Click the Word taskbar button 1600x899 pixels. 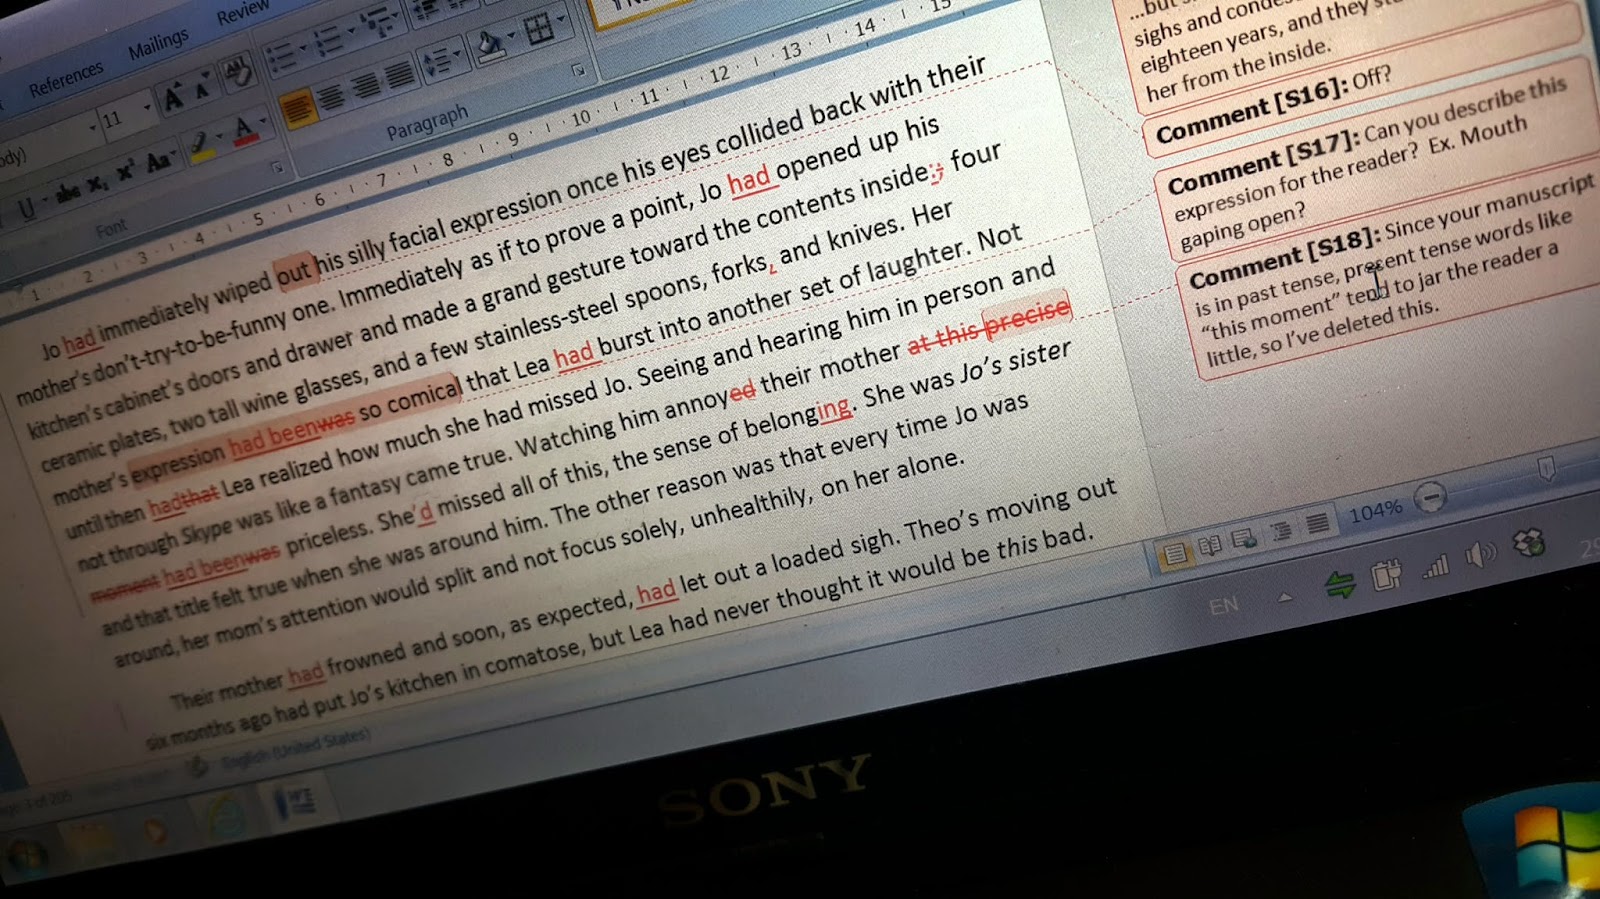tap(297, 801)
